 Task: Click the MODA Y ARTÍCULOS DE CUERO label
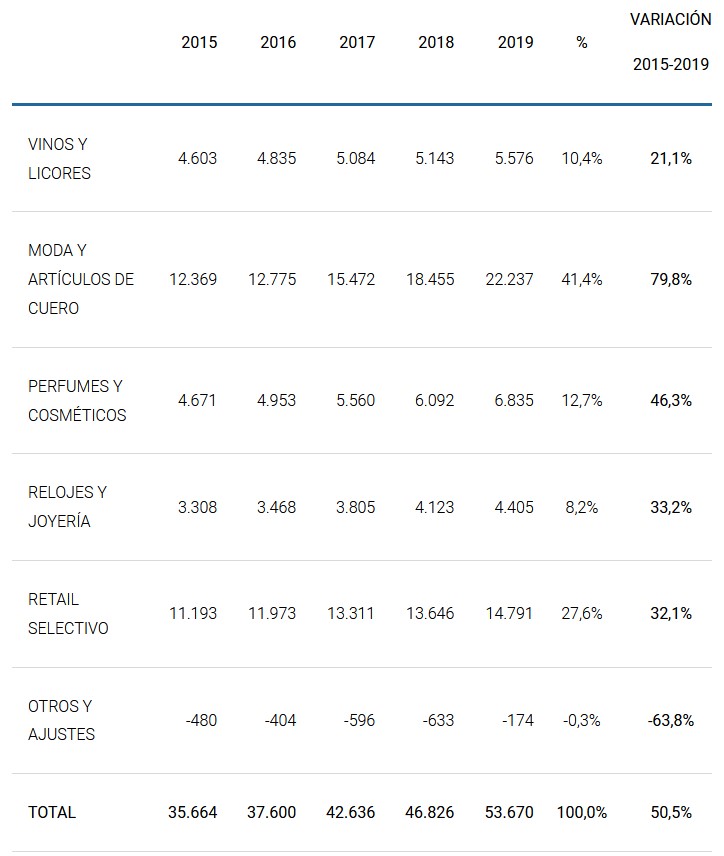(80, 279)
